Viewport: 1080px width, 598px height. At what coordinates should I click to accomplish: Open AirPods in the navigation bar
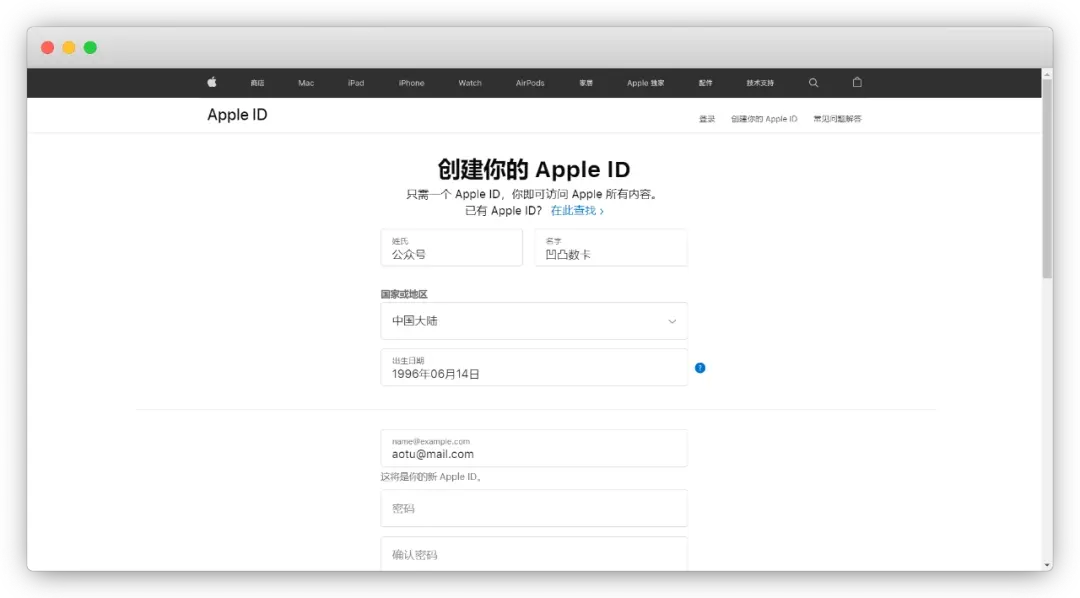pyautogui.click(x=530, y=83)
